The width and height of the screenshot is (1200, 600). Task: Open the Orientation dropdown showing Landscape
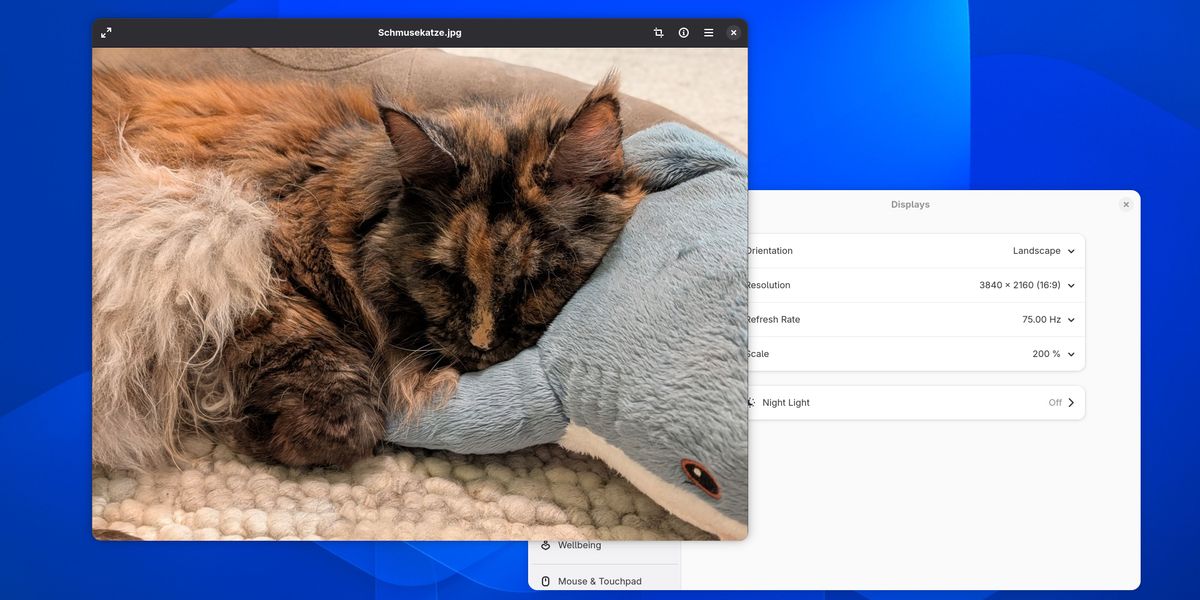pyautogui.click(x=1044, y=251)
